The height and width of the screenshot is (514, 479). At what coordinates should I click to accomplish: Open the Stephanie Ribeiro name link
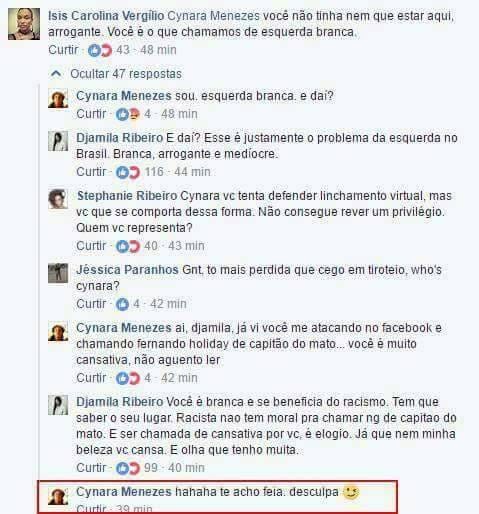click(x=127, y=196)
